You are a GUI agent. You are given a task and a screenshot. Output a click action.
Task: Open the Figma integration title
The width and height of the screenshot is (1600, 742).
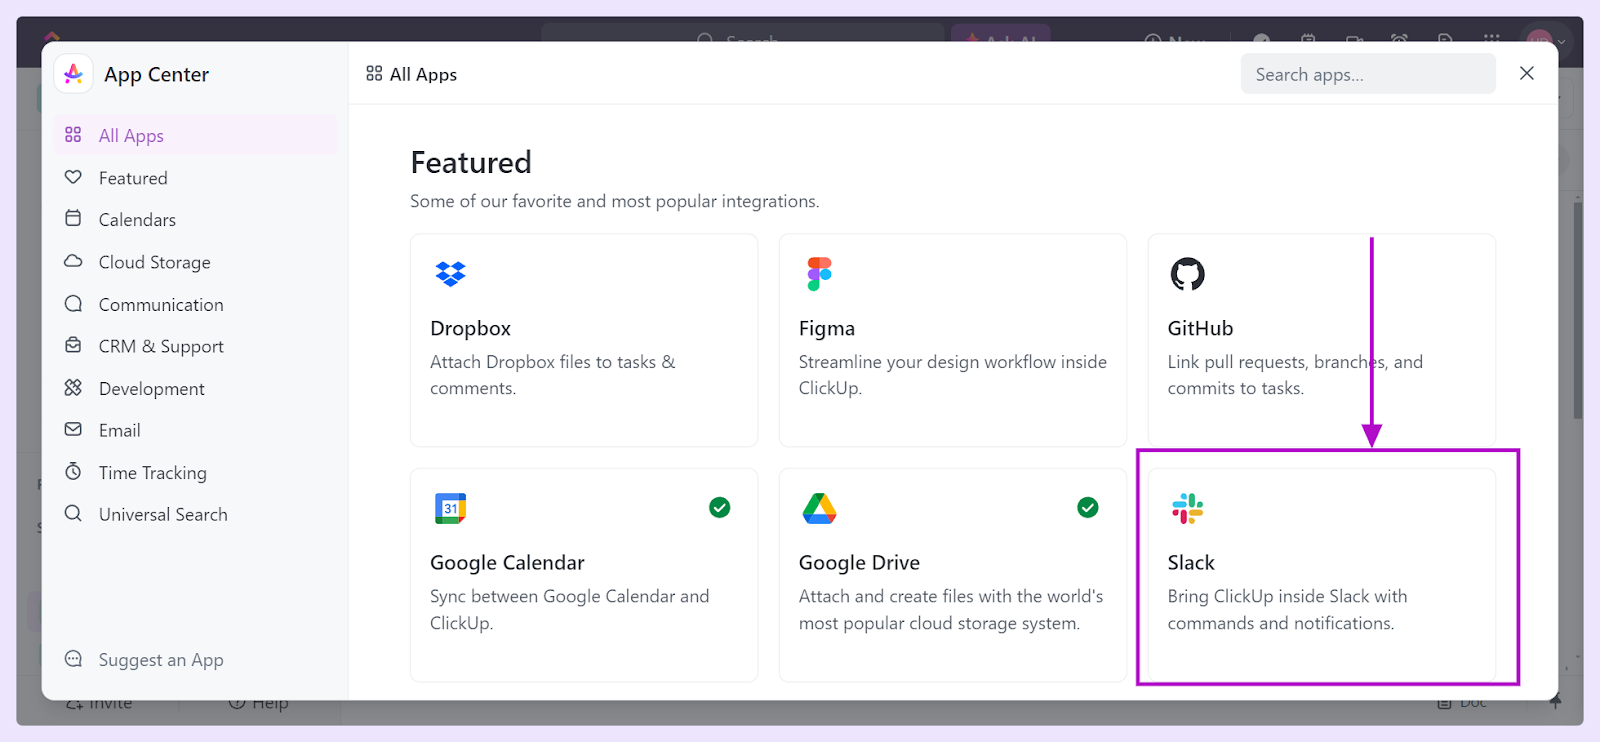click(827, 328)
